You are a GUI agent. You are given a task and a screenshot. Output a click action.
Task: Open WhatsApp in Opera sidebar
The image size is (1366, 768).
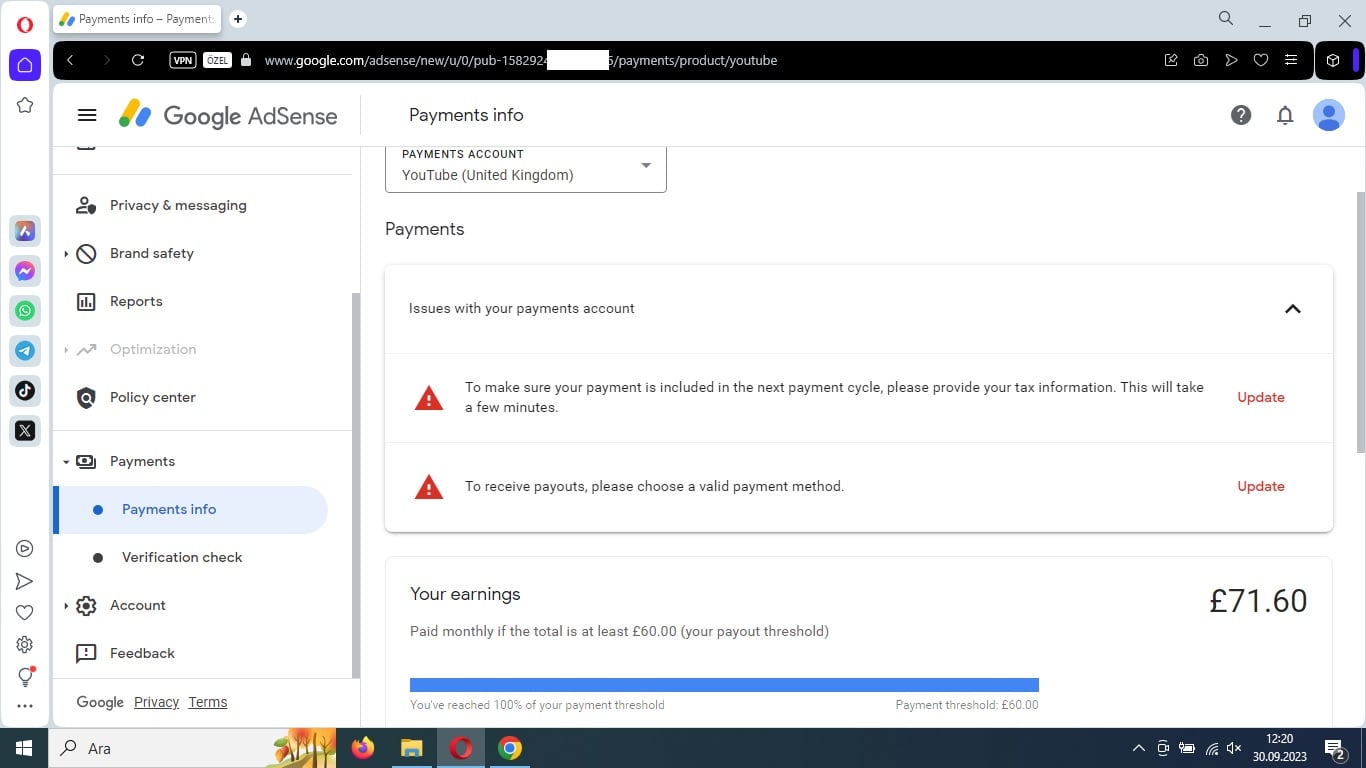pos(25,311)
